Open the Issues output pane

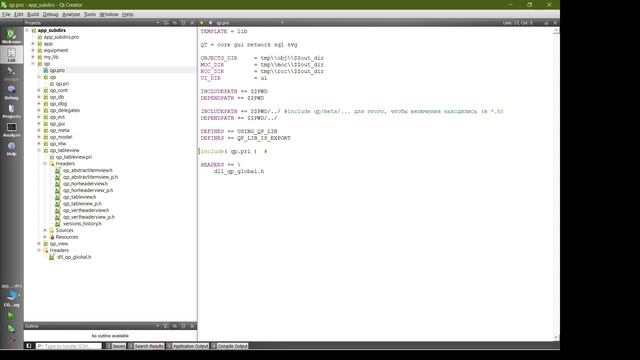click(x=116, y=346)
